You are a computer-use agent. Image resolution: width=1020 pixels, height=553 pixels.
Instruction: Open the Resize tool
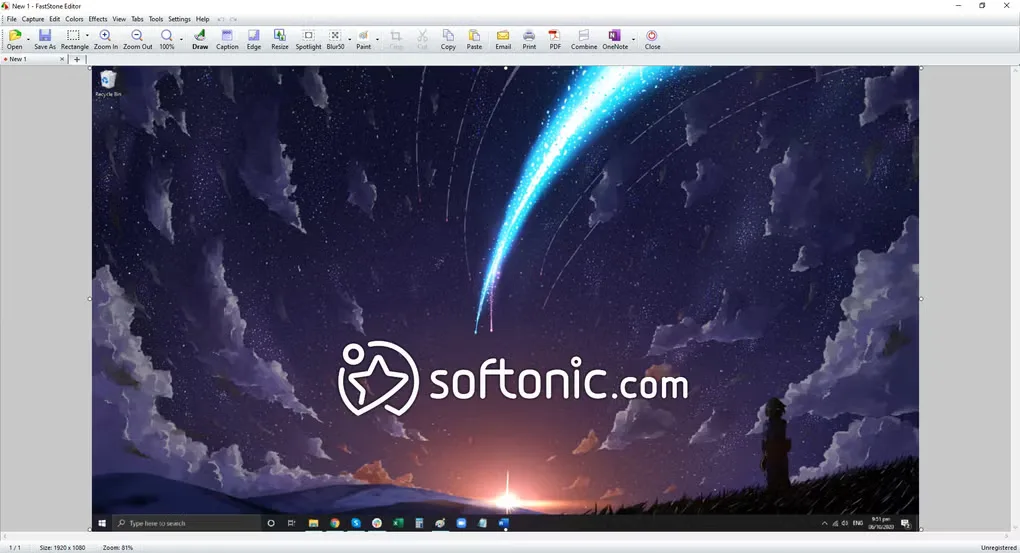click(280, 39)
